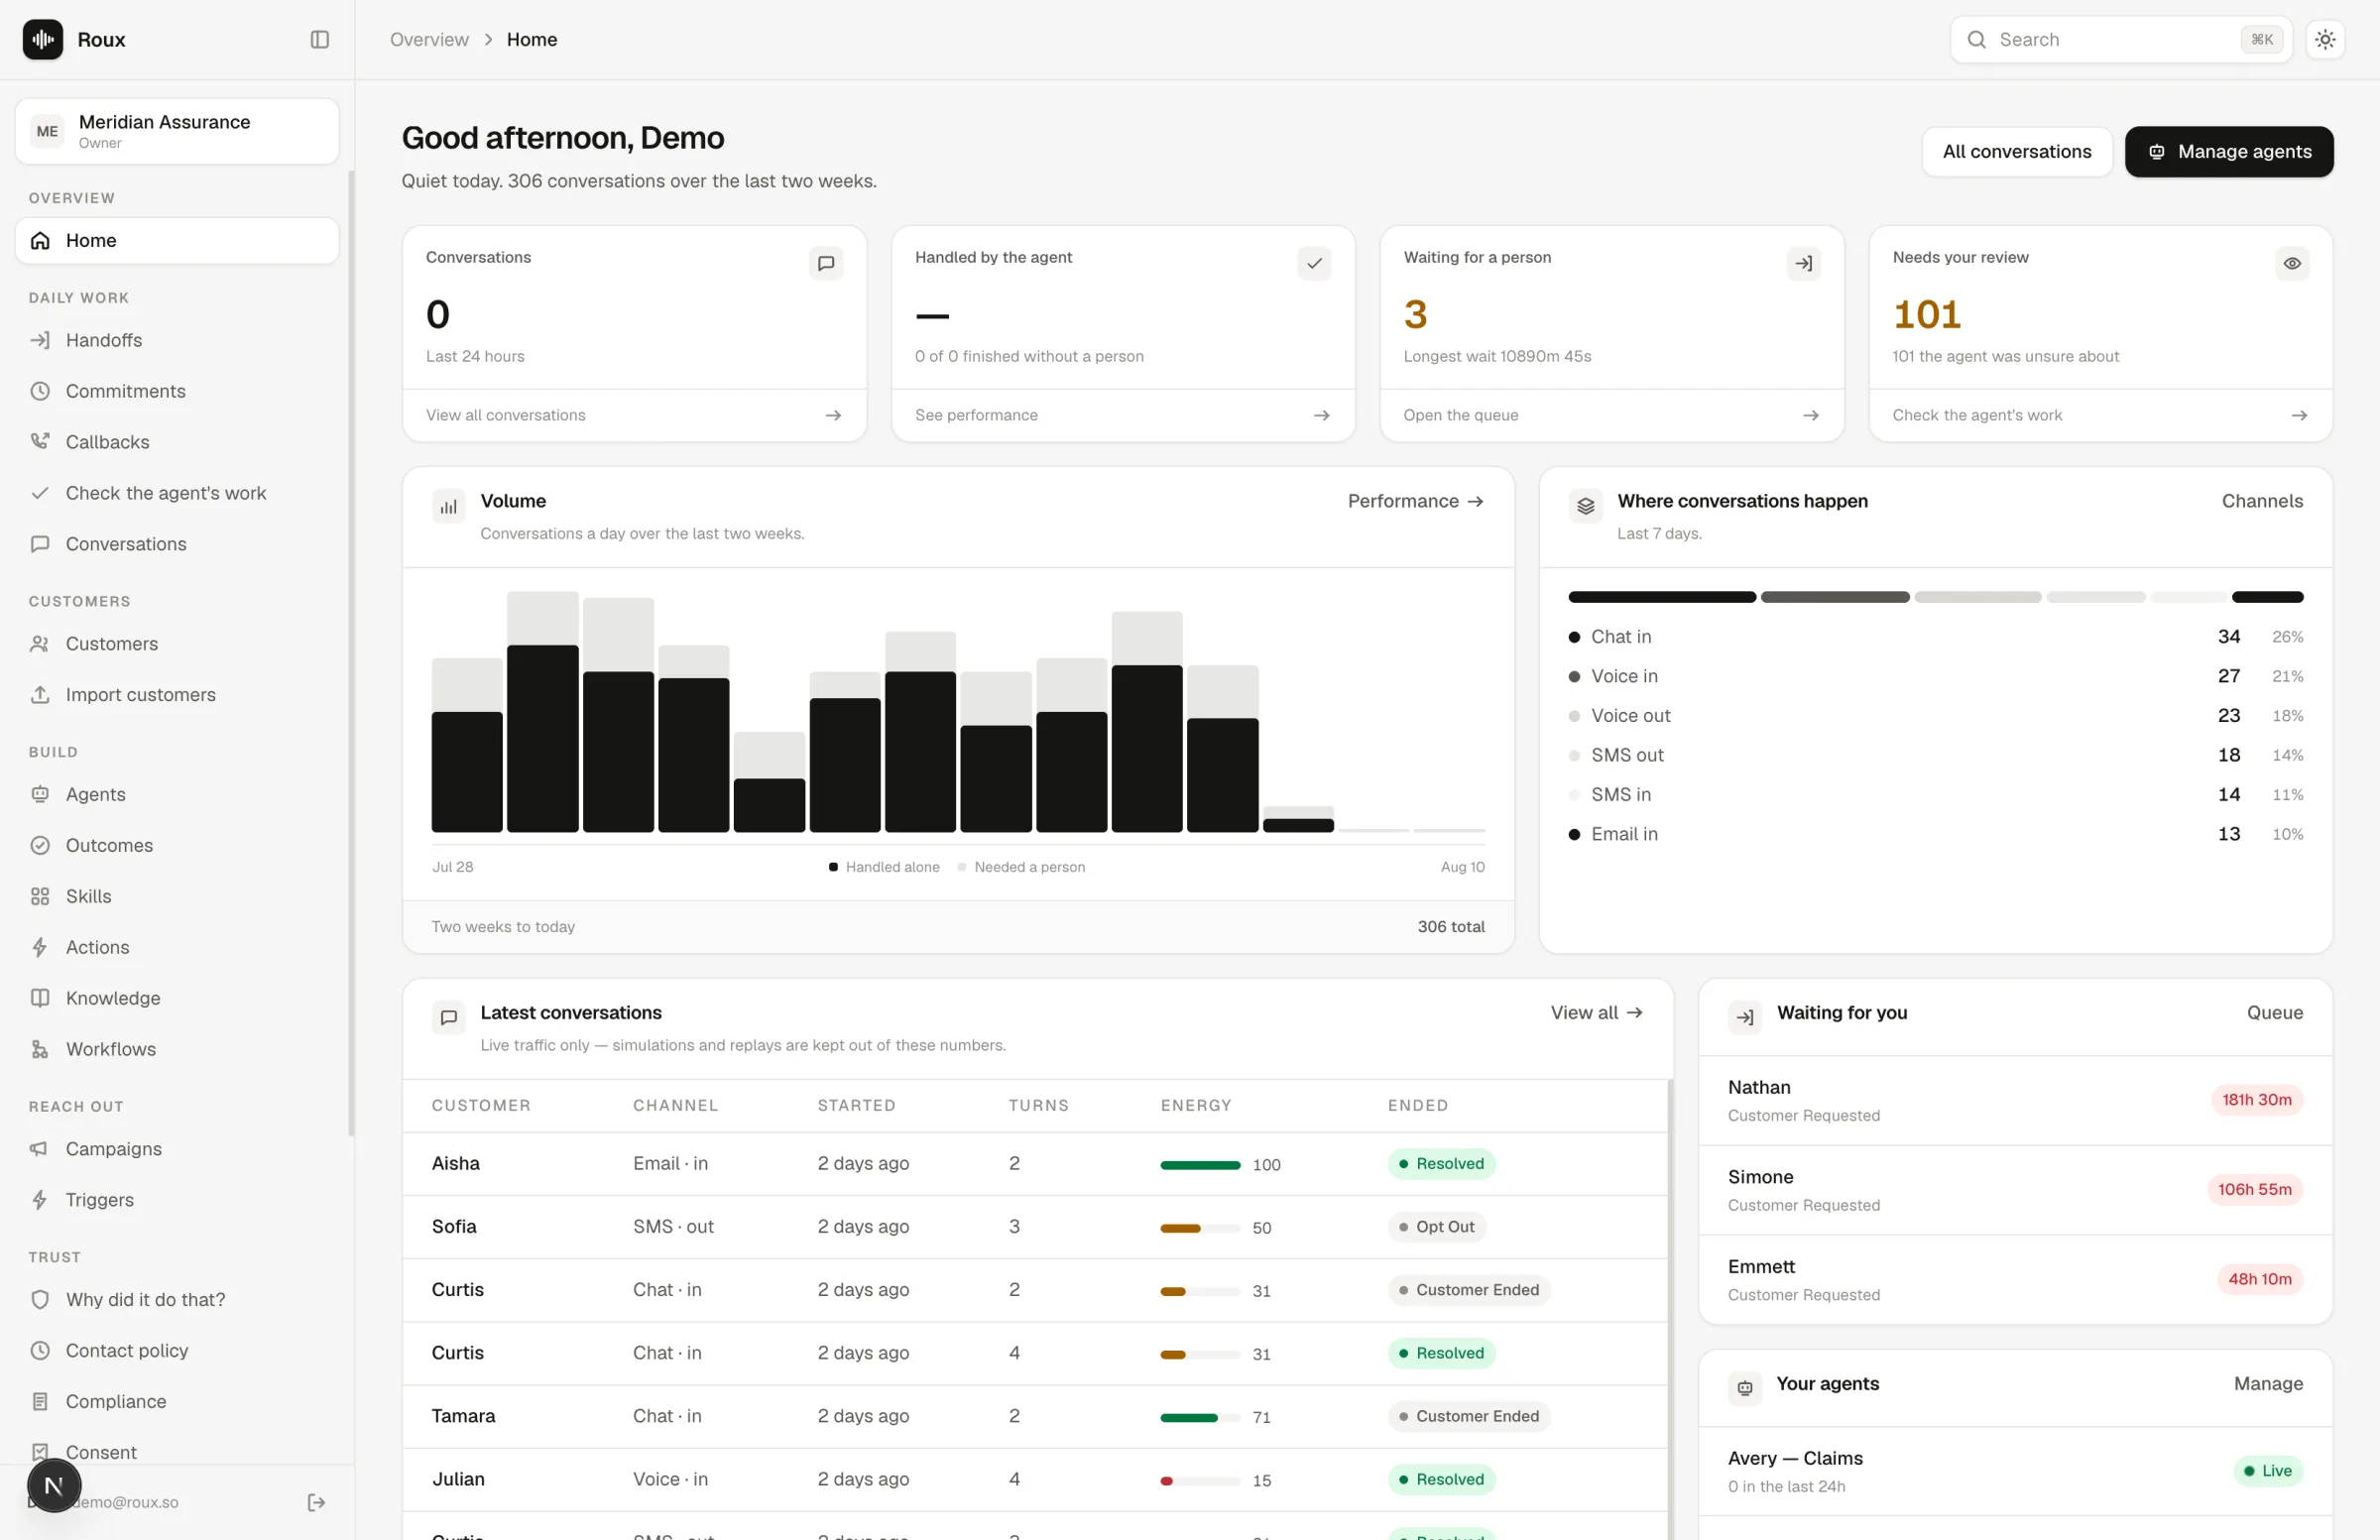Viewport: 2380px width, 1540px height.
Task: Open Check the agent's work card link
Action: [2101, 415]
